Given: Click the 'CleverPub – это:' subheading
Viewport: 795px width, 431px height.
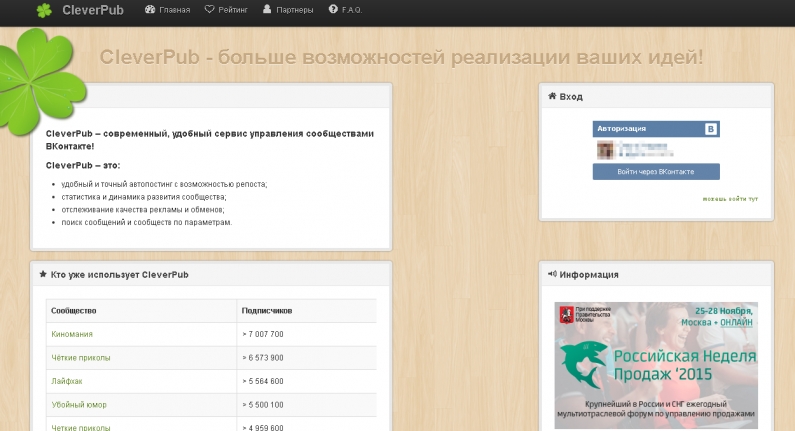Looking at the screenshot, I should [x=83, y=165].
